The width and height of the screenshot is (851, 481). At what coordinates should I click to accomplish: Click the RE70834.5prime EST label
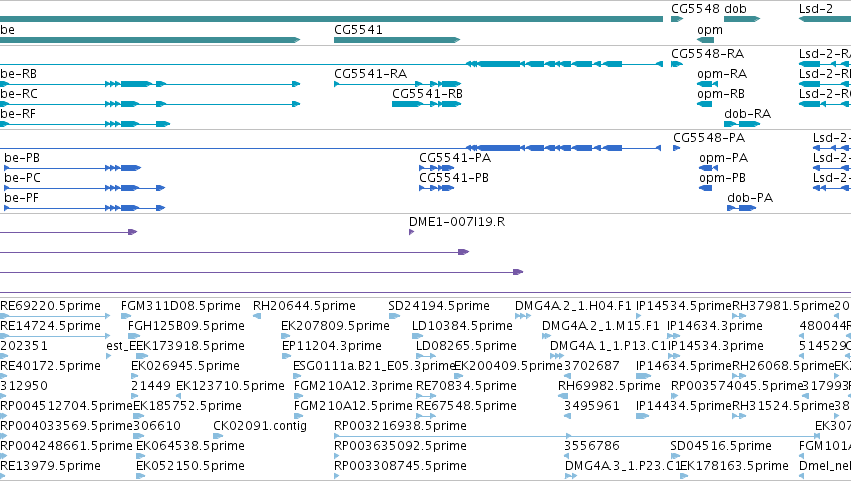(x=466, y=387)
